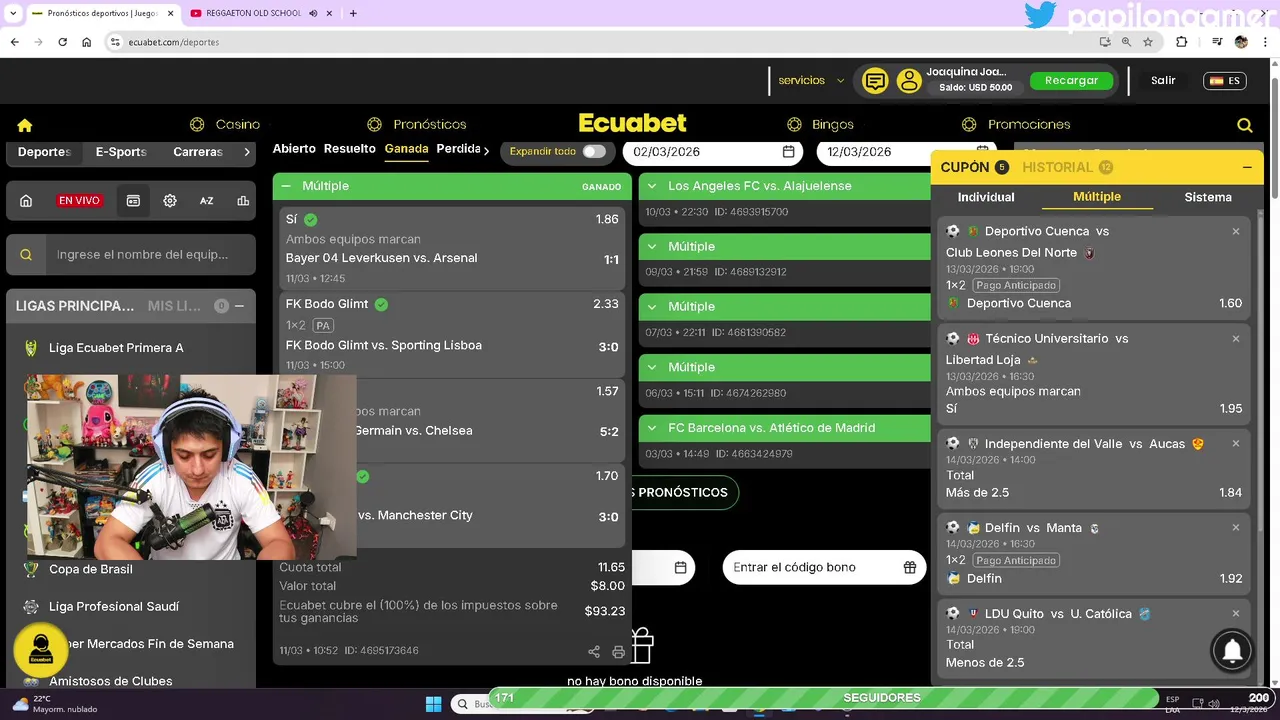Select the Perdida bets tab
Viewport: 1280px width, 720px height.
pos(459,149)
